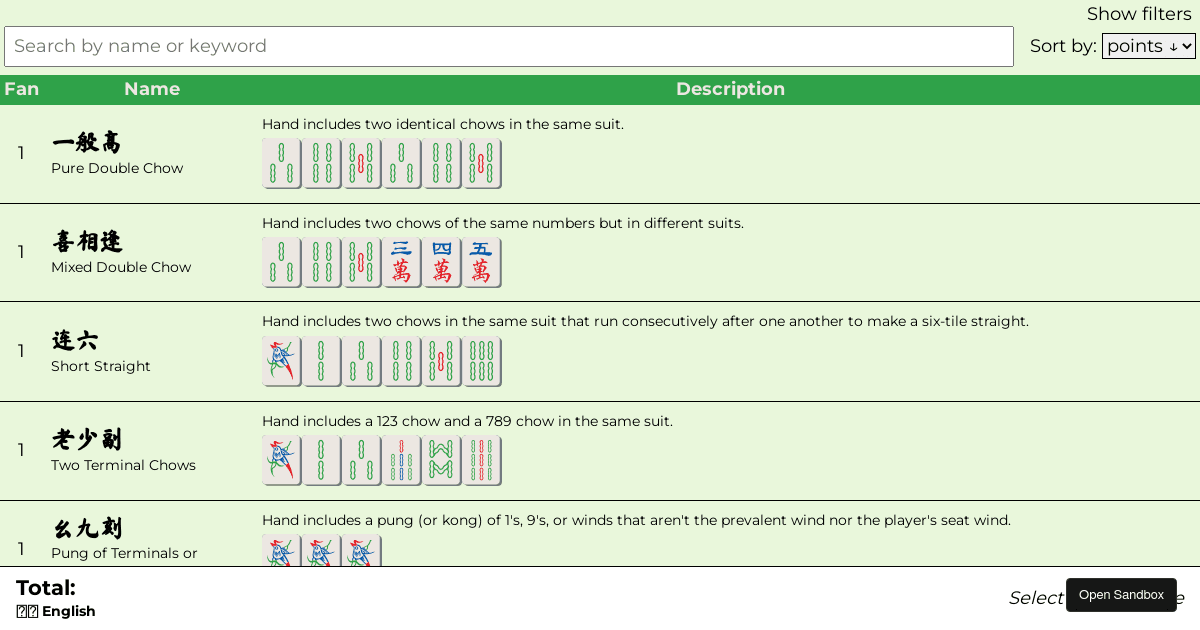Click the 7 Bamboo tile in Two Terminal Chows

click(402, 460)
